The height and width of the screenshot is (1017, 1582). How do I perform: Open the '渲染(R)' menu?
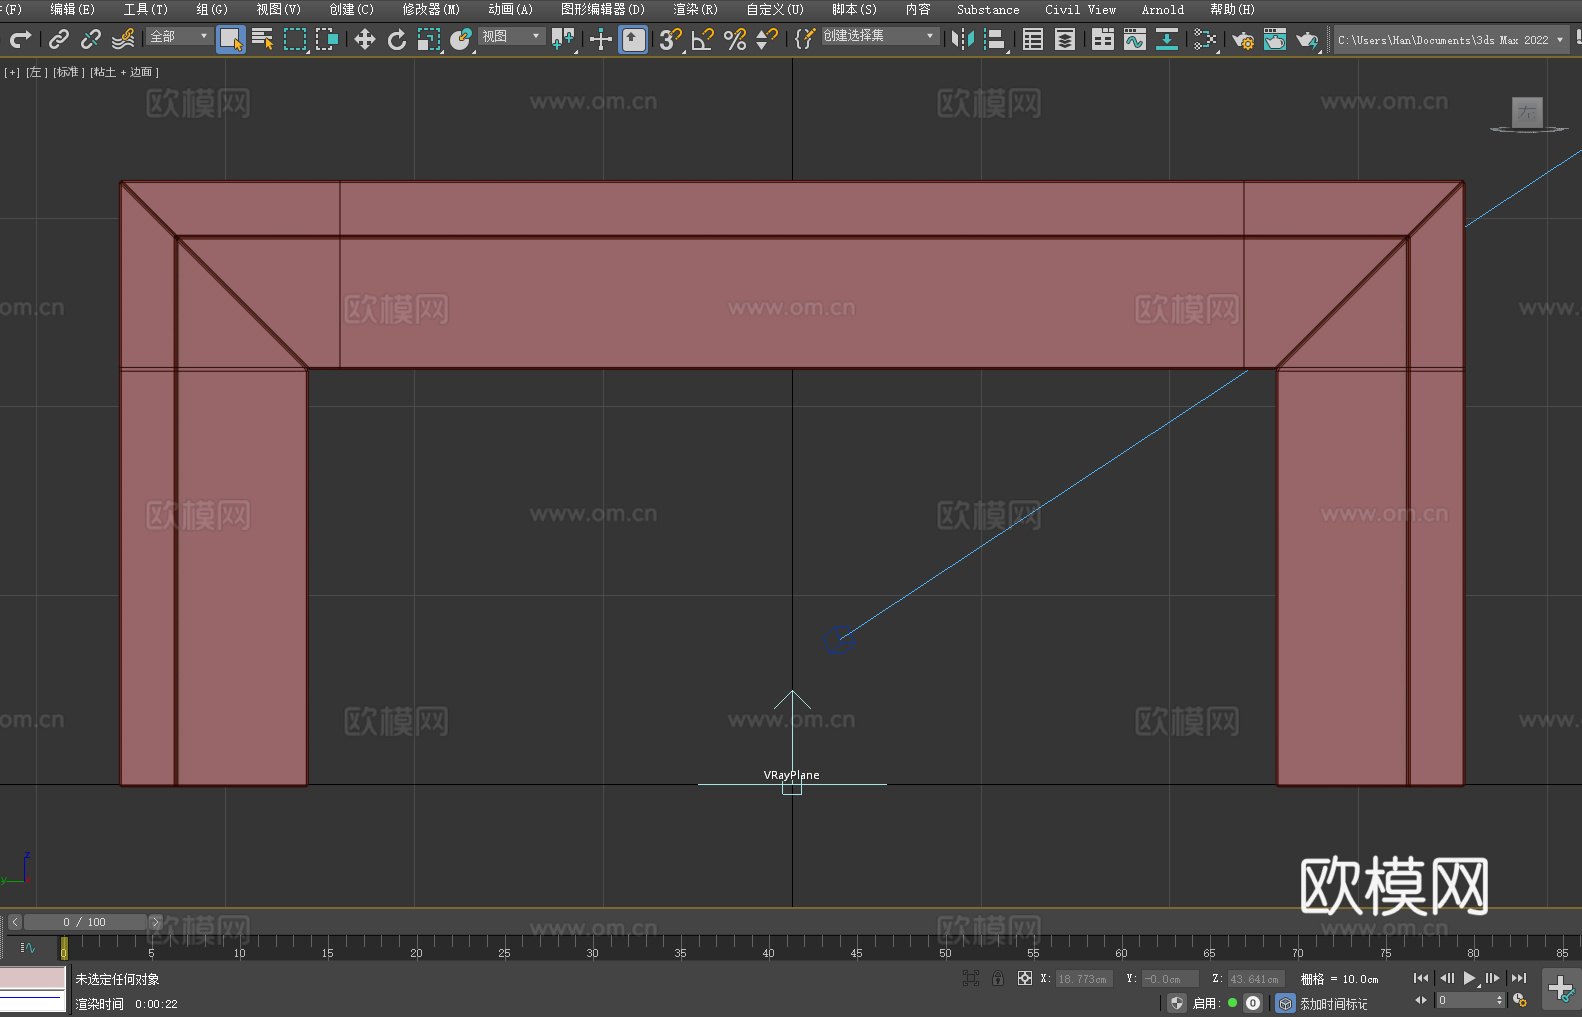(x=695, y=9)
